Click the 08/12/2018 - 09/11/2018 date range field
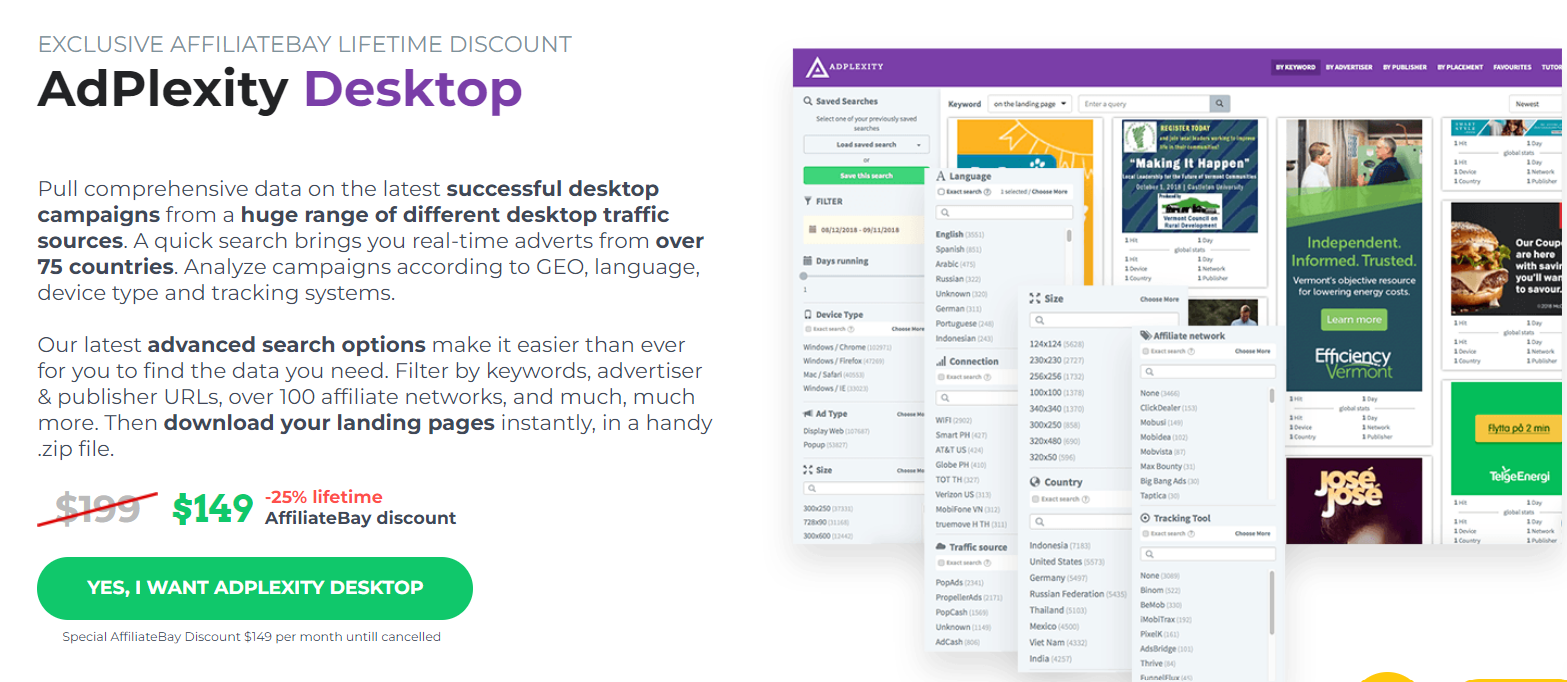The image size is (1567, 682). click(x=866, y=230)
